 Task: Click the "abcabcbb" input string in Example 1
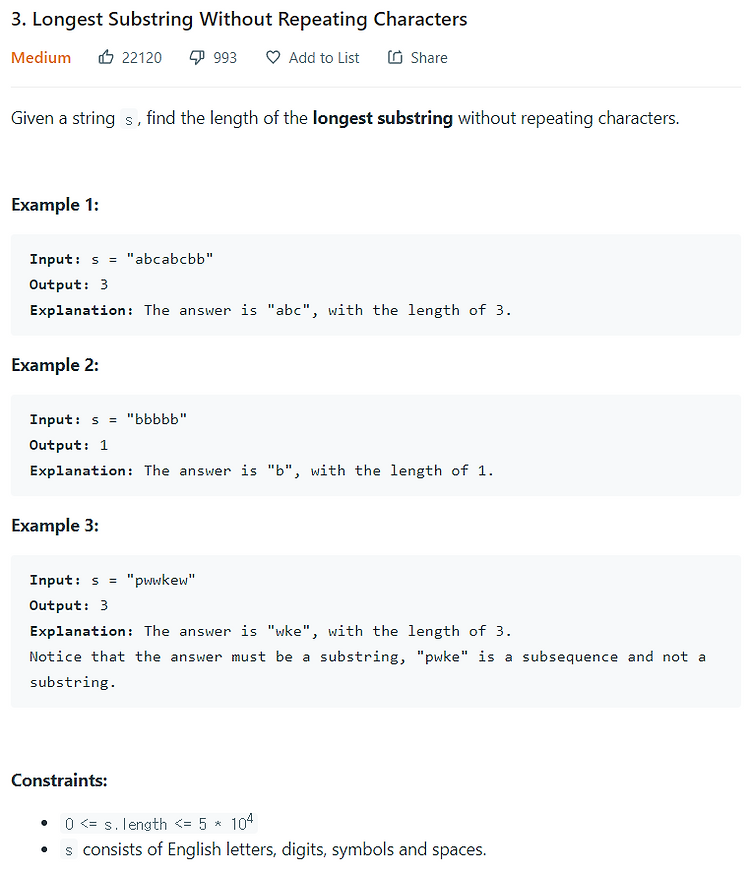pyautogui.click(x=170, y=259)
